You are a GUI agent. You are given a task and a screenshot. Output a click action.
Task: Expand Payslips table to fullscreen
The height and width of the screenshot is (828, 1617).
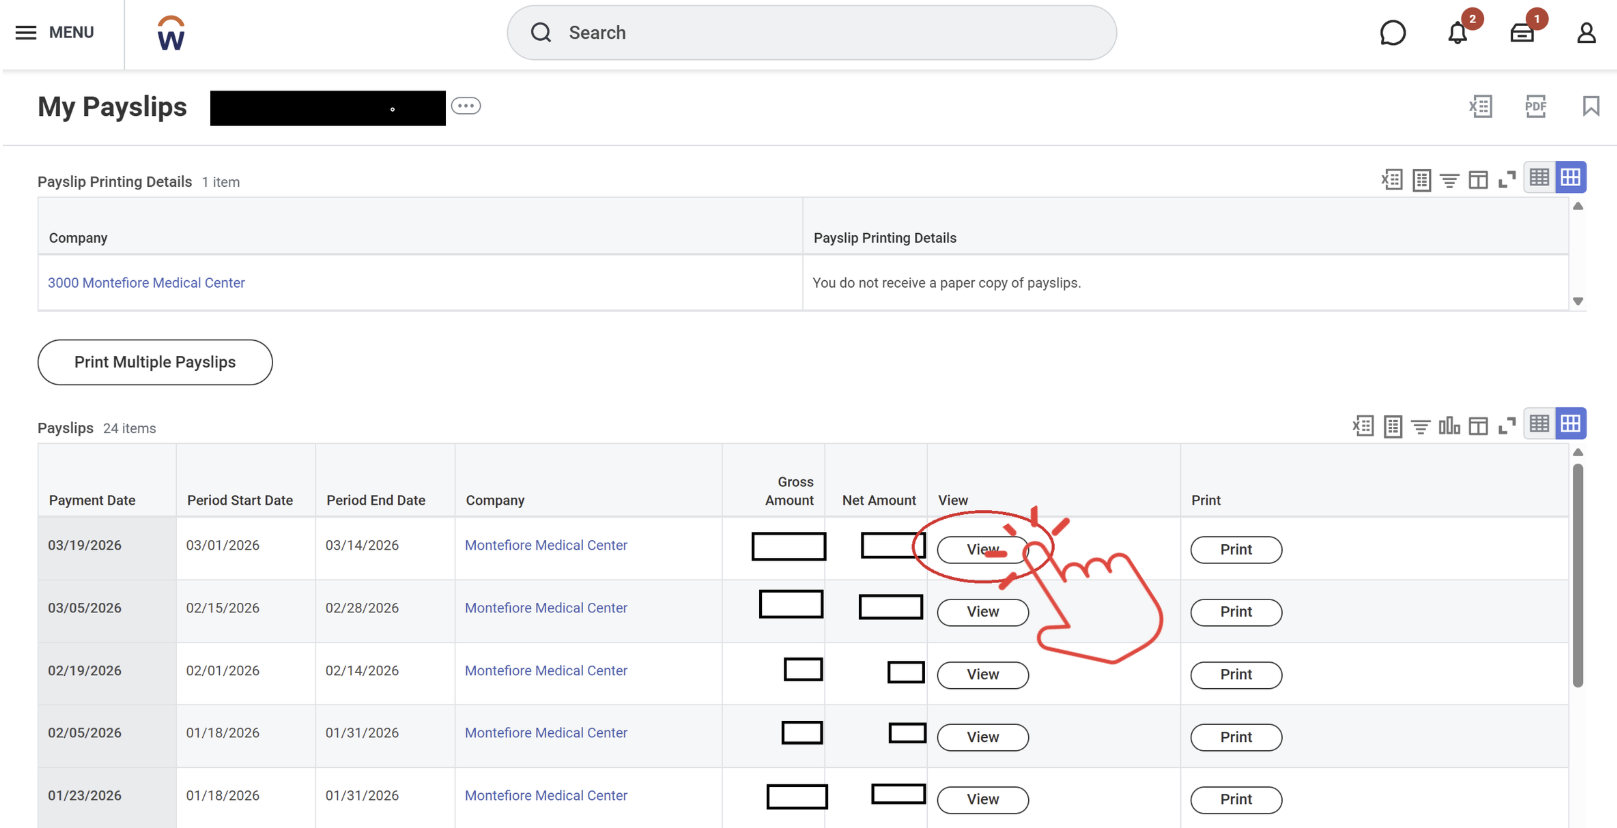tap(1507, 426)
